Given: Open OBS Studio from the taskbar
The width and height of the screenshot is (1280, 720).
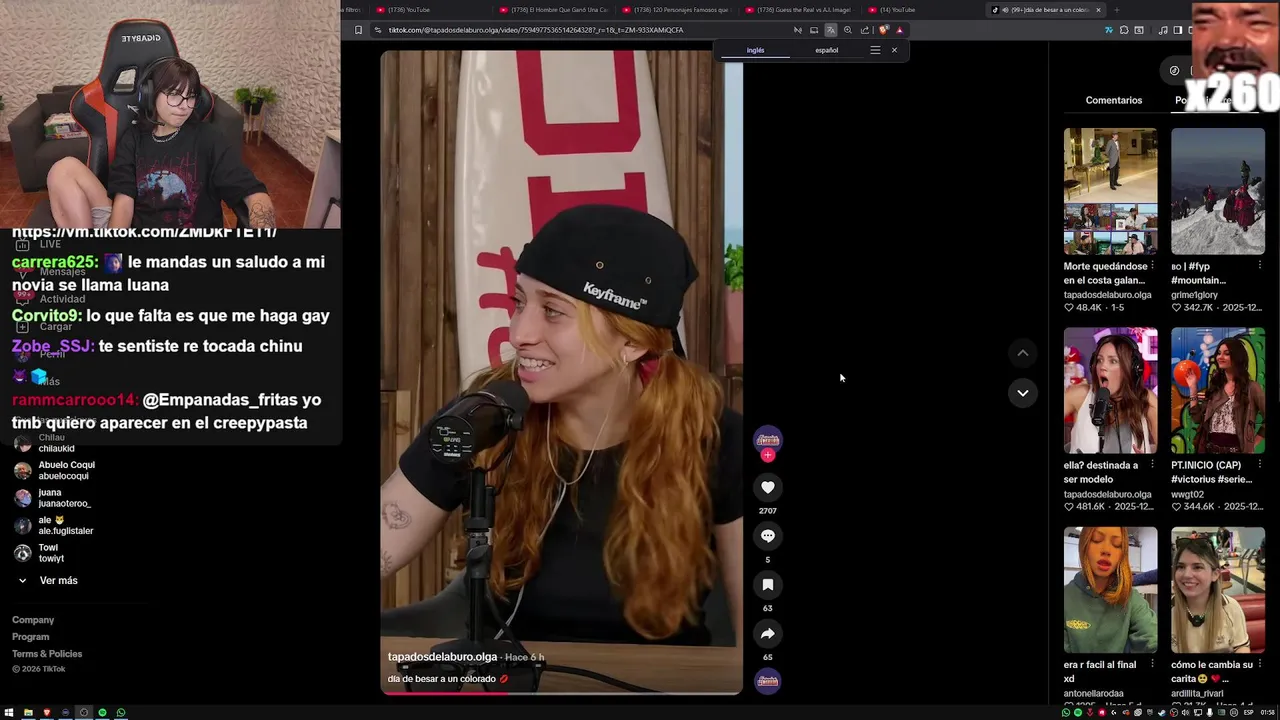Looking at the screenshot, I should pos(84,713).
